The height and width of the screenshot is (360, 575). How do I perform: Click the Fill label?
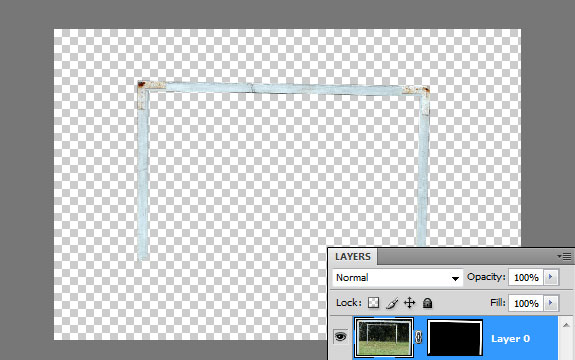tap(497, 303)
